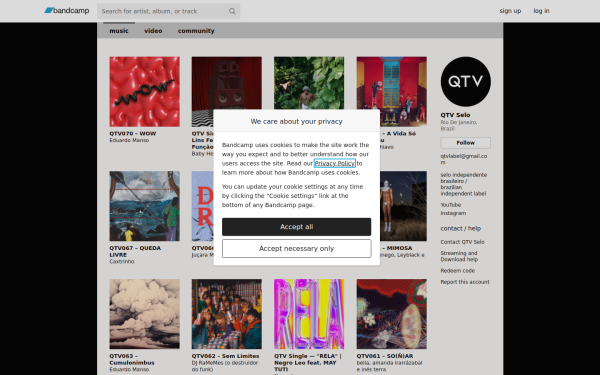Image resolution: width=600 pixels, height=375 pixels.
Task: Switch to the community tab
Action: coord(196,31)
